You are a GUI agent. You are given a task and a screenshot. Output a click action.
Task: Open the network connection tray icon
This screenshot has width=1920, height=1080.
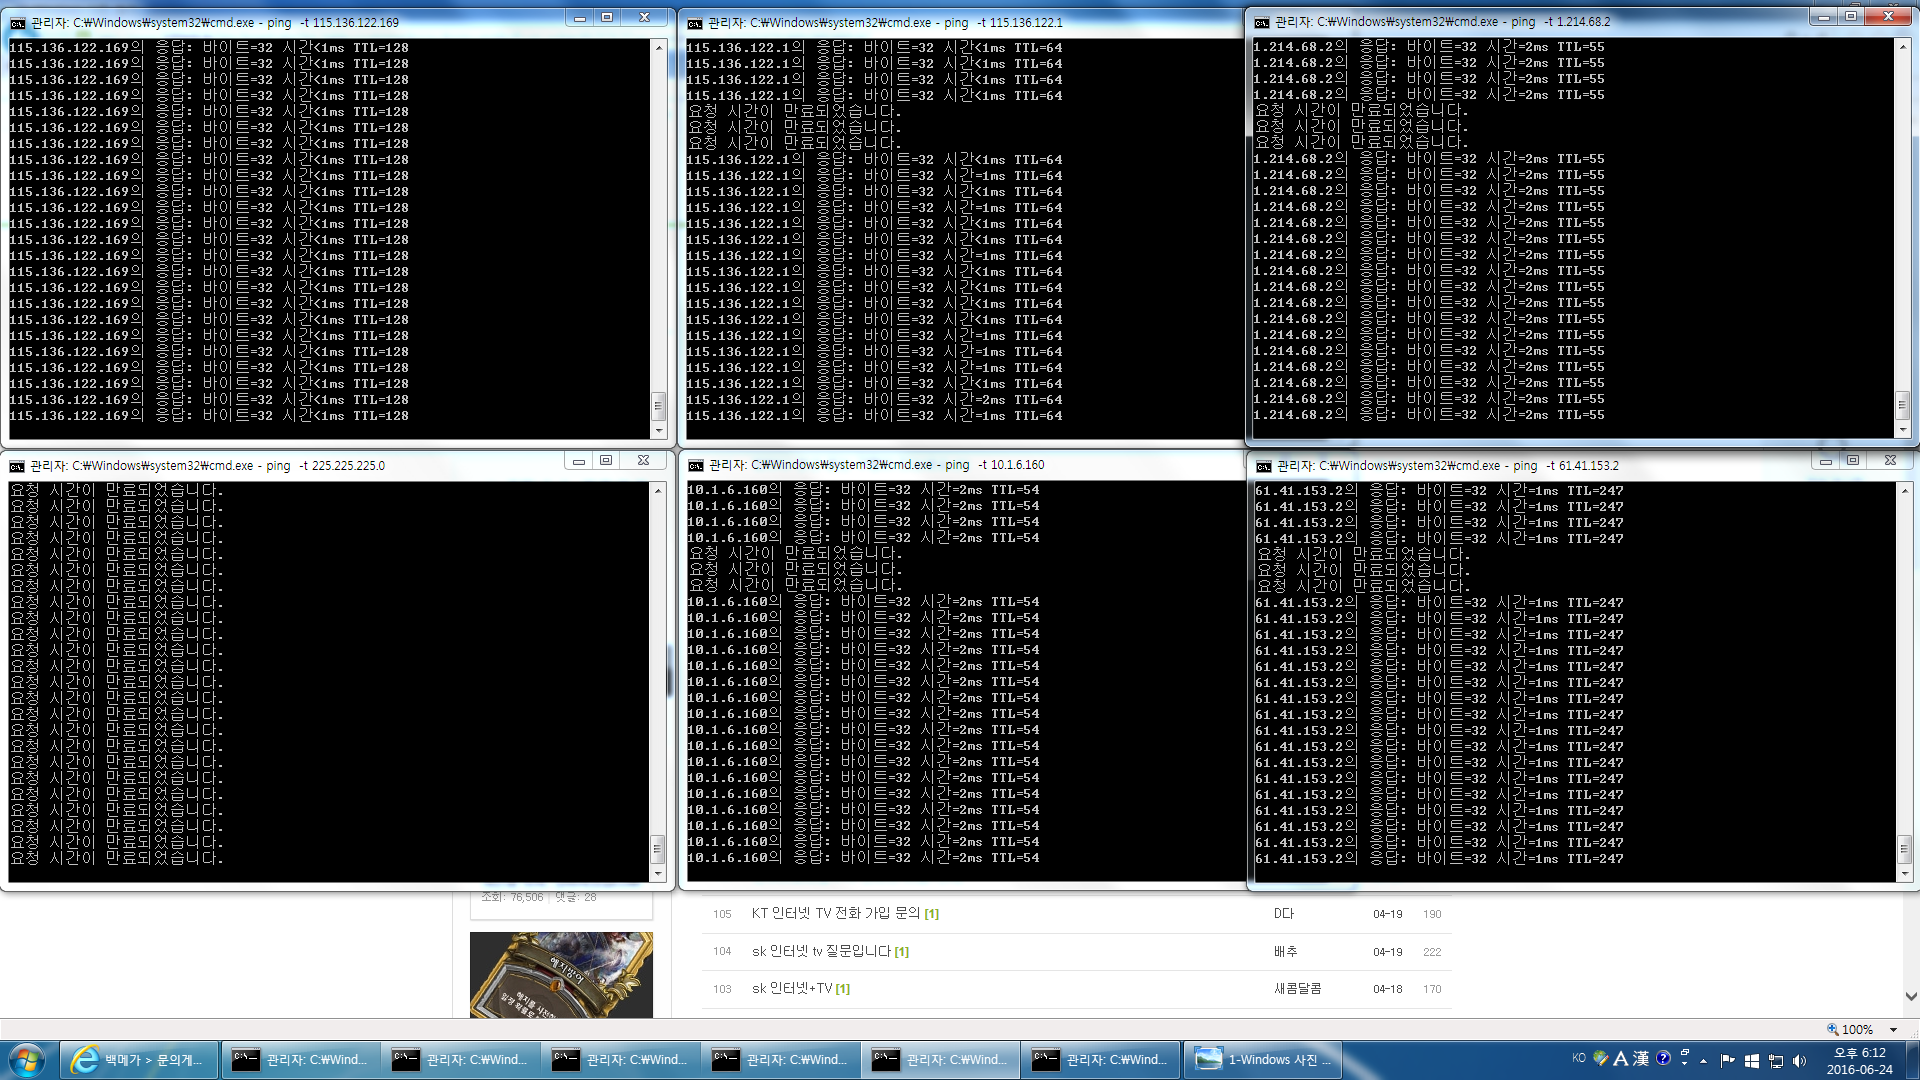click(x=1776, y=1061)
